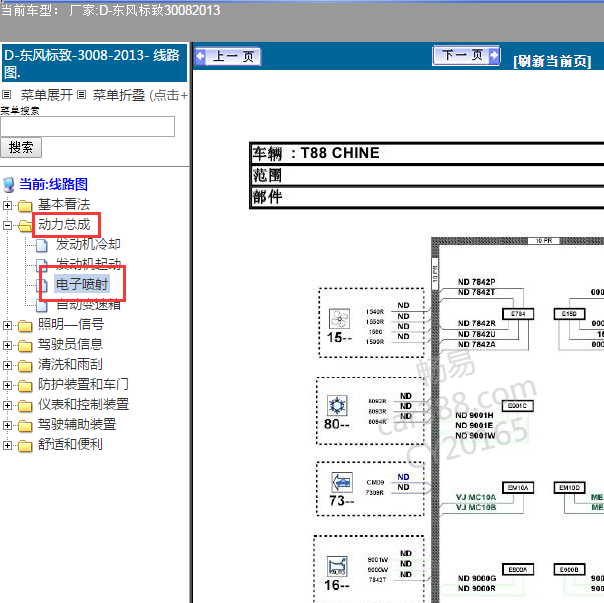Click the folder icon of 驾驶员信息
This screenshot has height=603, width=604.
pyautogui.click(x=25, y=346)
